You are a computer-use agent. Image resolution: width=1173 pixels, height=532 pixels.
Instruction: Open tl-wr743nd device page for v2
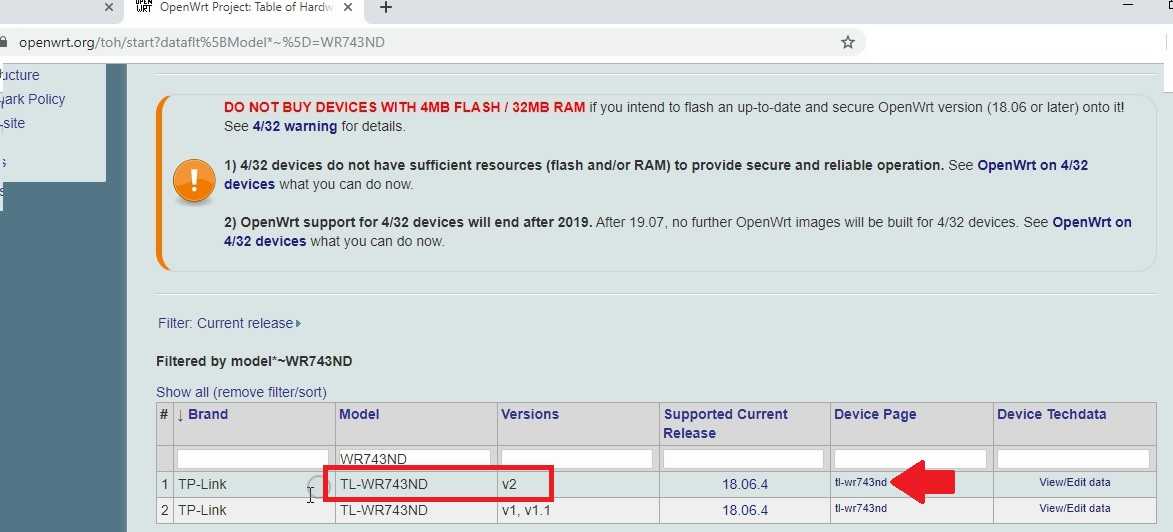coord(861,483)
